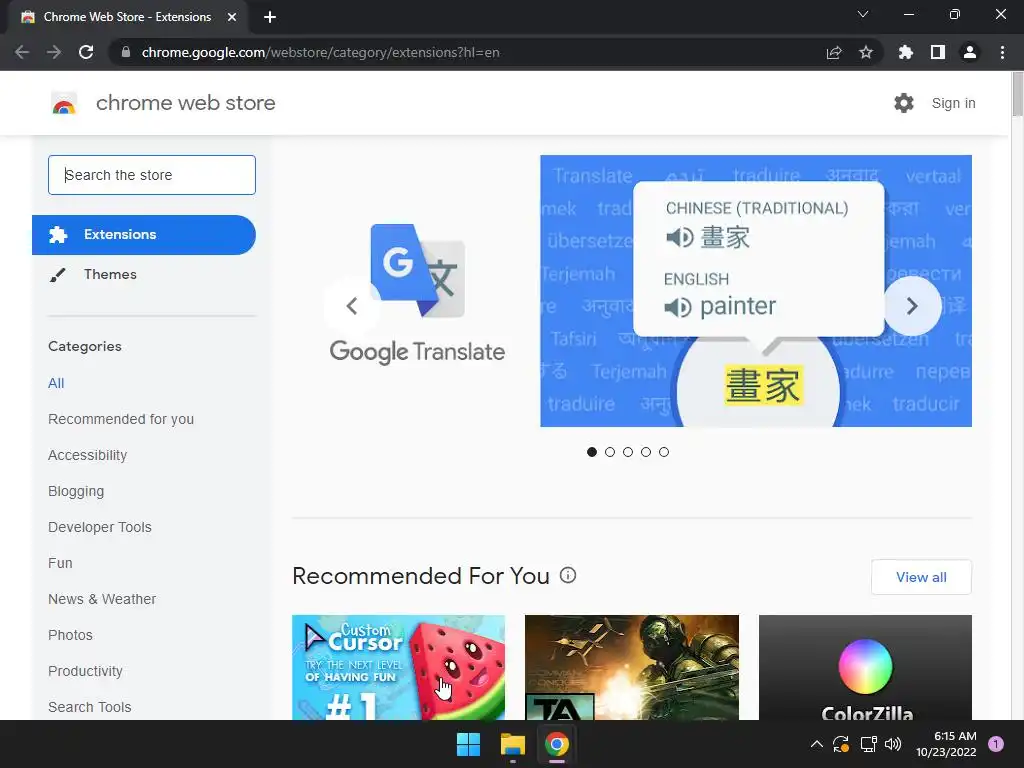
Task: Show hidden system tray icons
Action: pos(817,744)
